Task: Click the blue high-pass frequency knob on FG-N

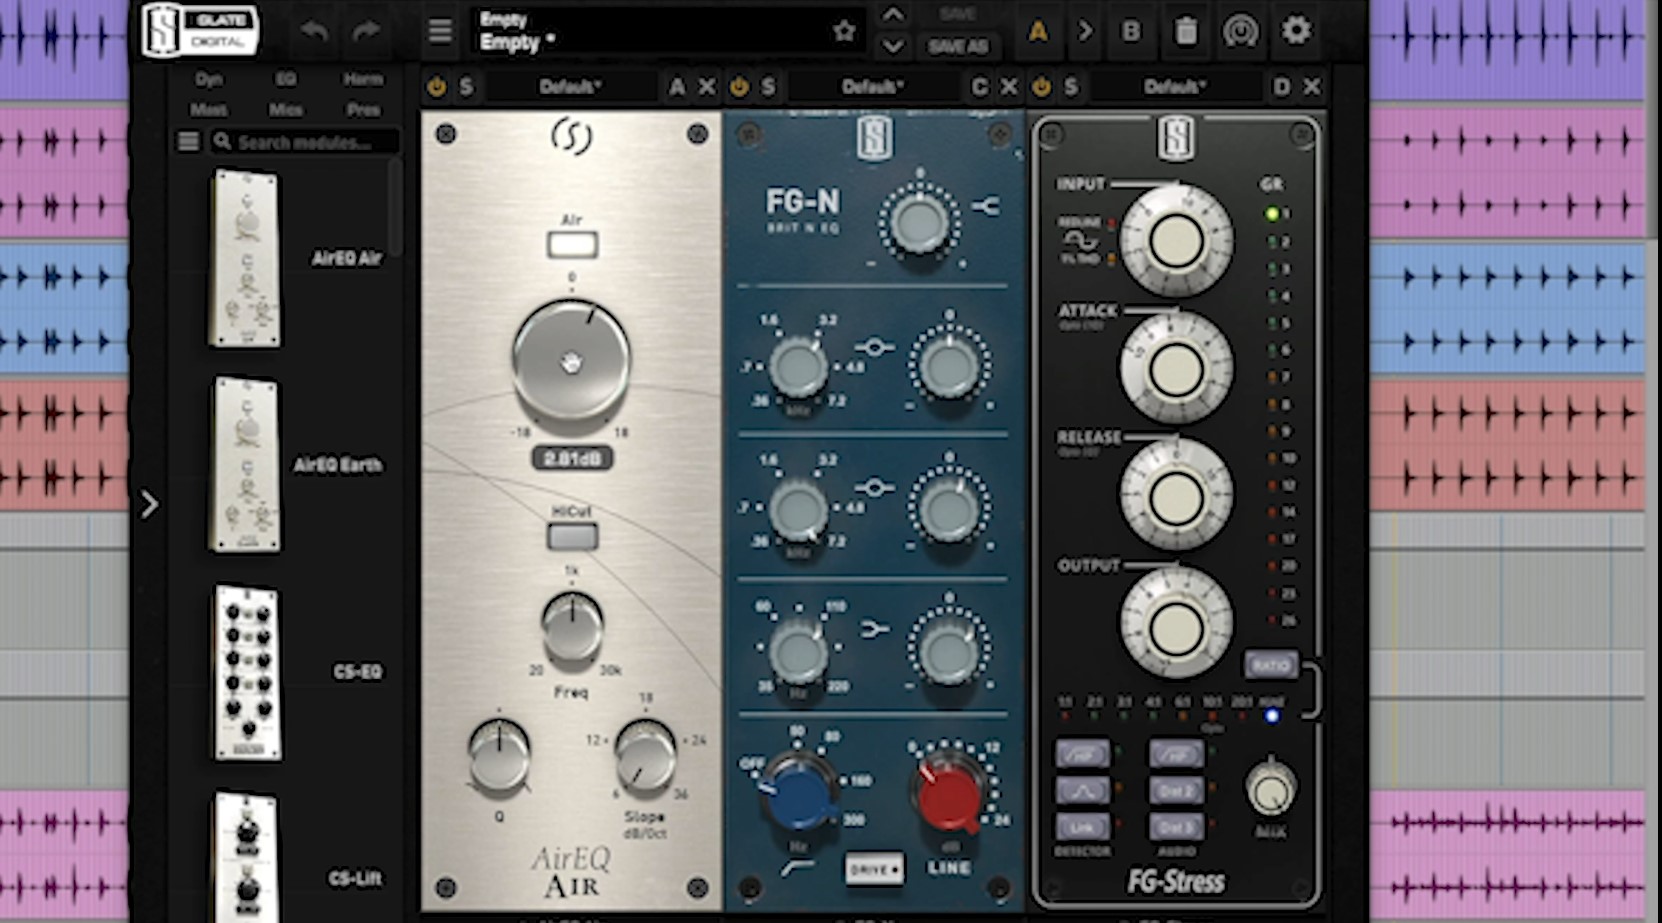Action: tap(798, 792)
